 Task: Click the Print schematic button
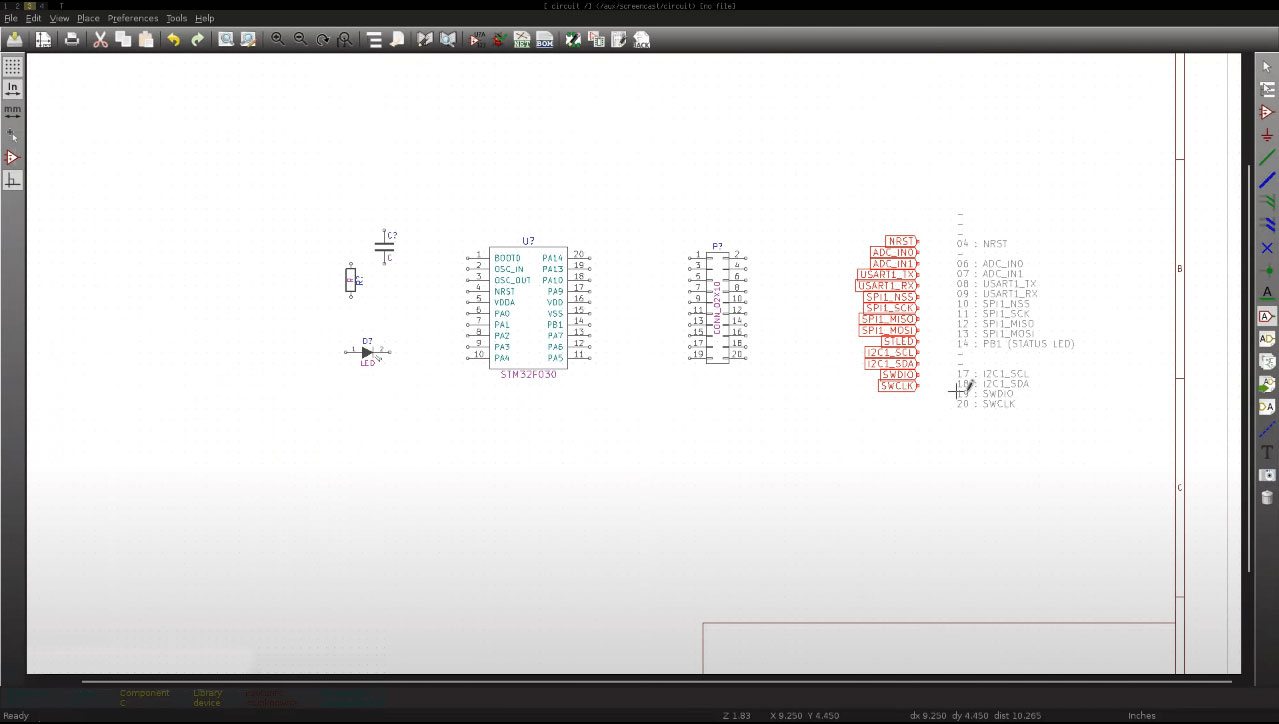point(72,40)
